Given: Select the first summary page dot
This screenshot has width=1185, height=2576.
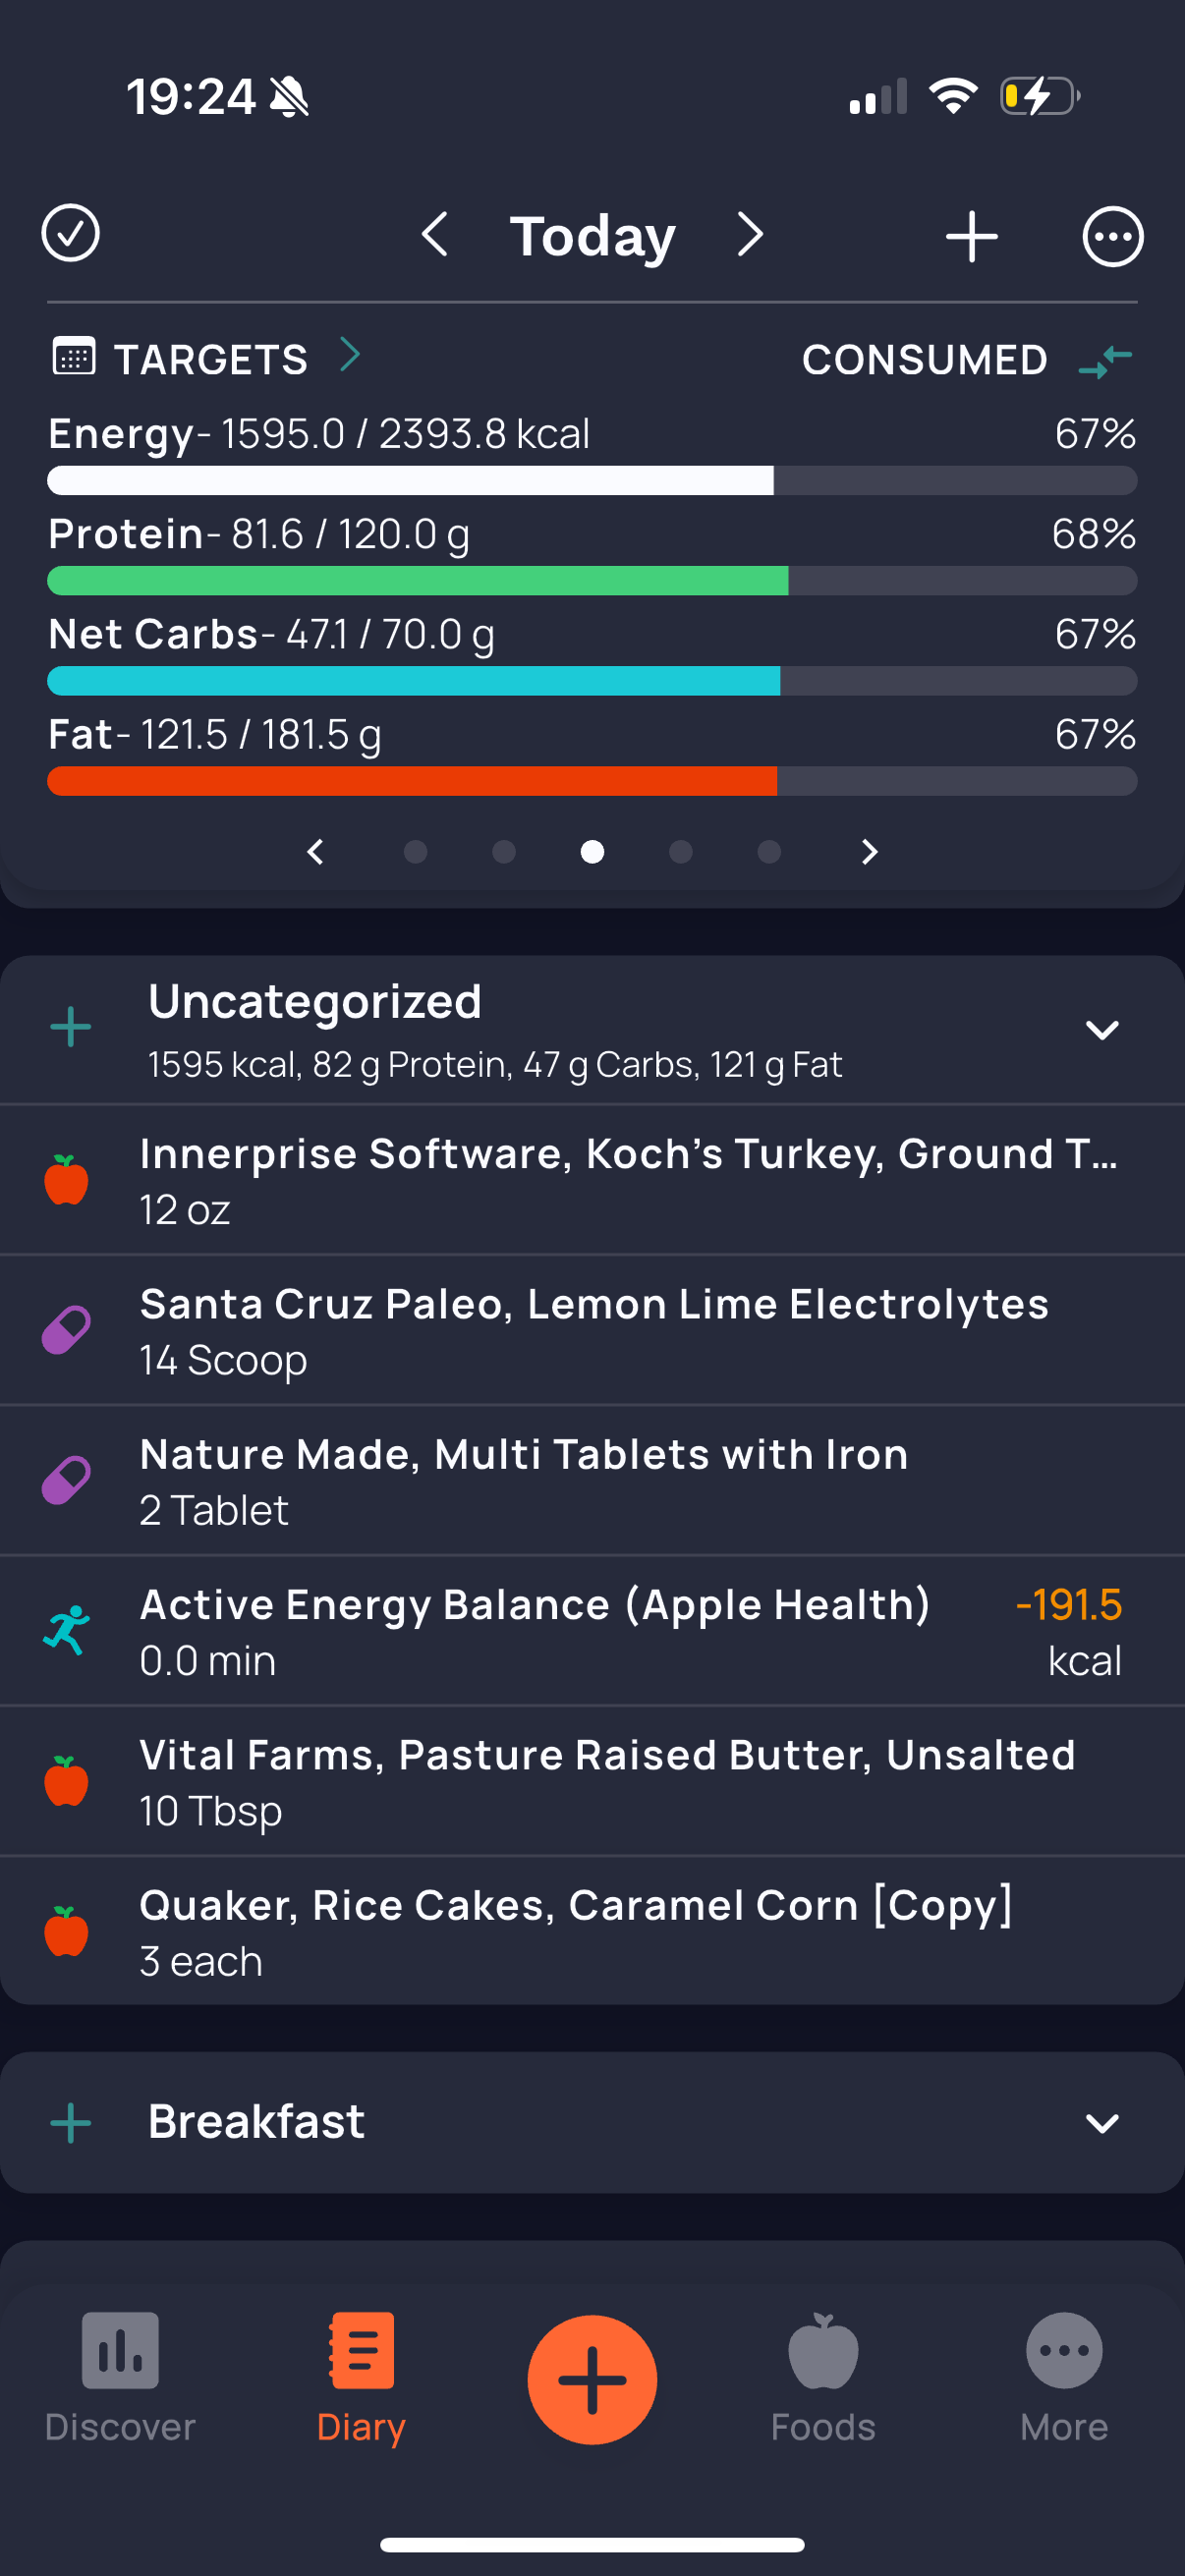Looking at the screenshot, I should (415, 852).
